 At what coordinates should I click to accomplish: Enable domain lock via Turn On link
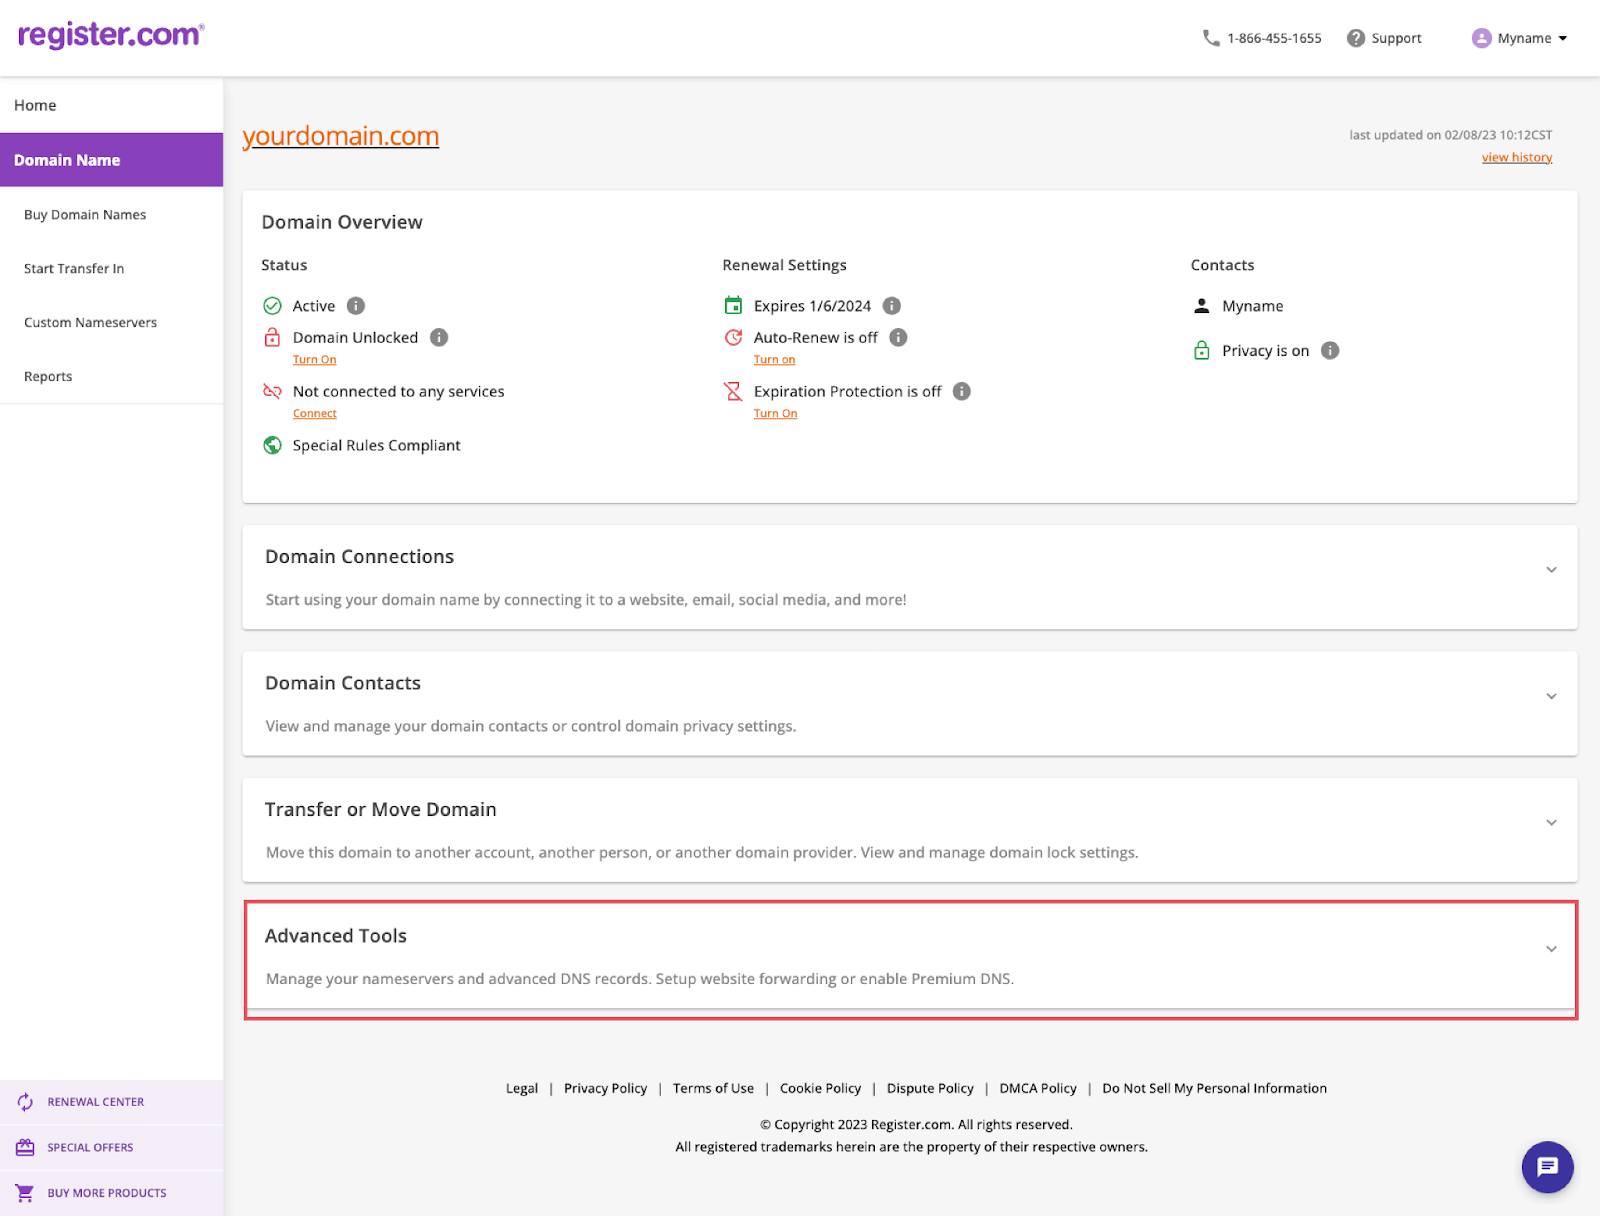point(314,359)
